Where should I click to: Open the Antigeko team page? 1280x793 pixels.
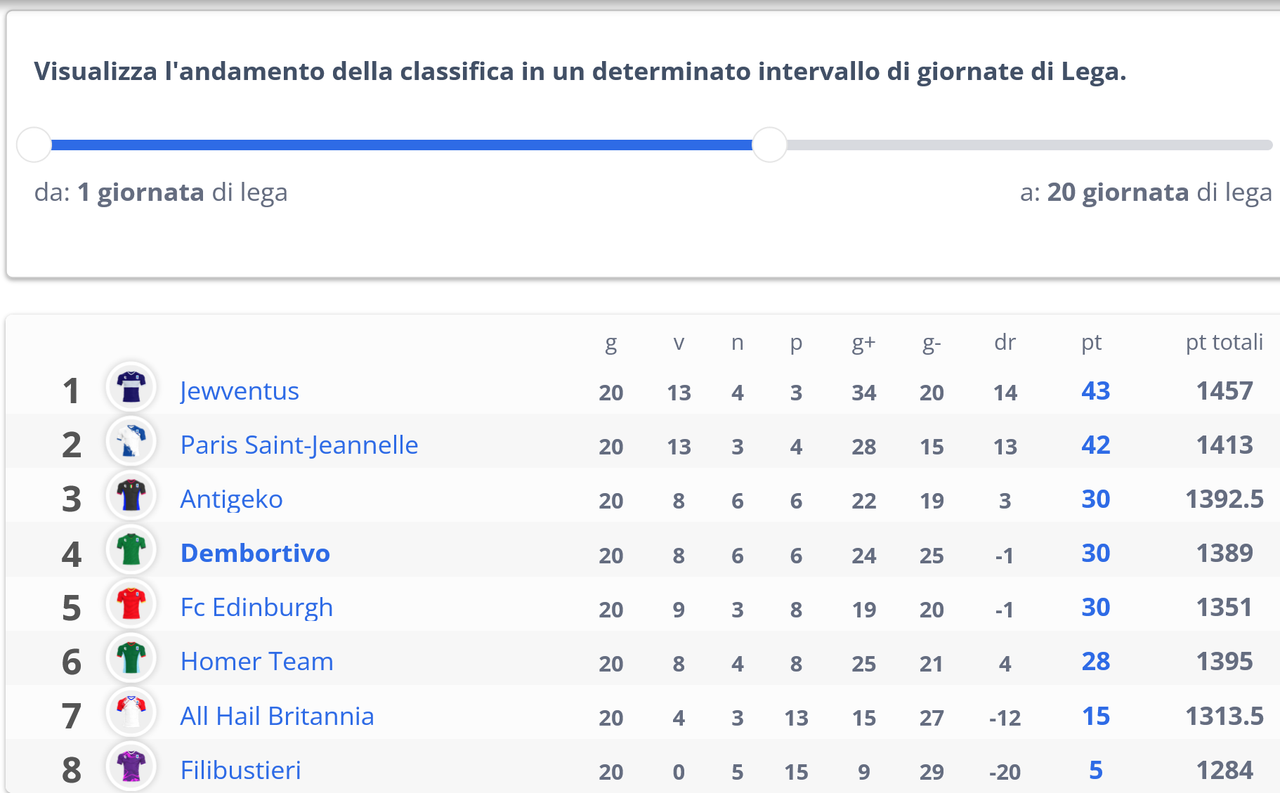point(231,499)
